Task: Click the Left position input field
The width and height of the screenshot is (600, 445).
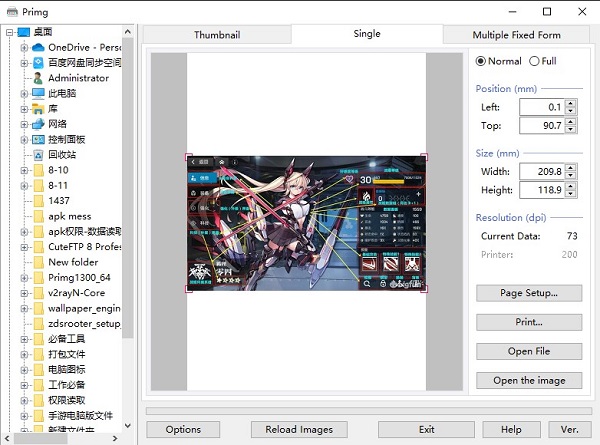Action: [543, 107]
